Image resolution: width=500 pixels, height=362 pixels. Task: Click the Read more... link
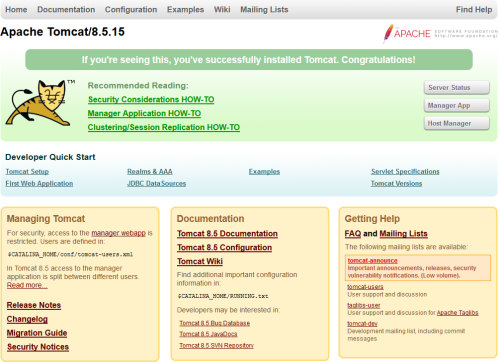[27, 285]
